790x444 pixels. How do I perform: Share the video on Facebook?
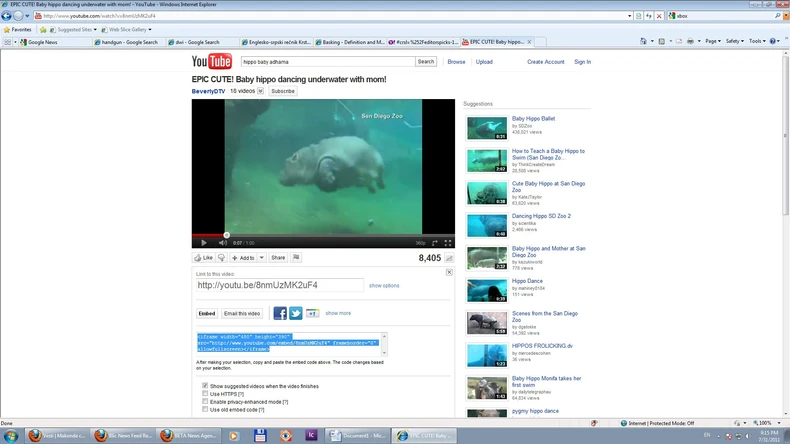pyautogui.click(x=280, y=313)
